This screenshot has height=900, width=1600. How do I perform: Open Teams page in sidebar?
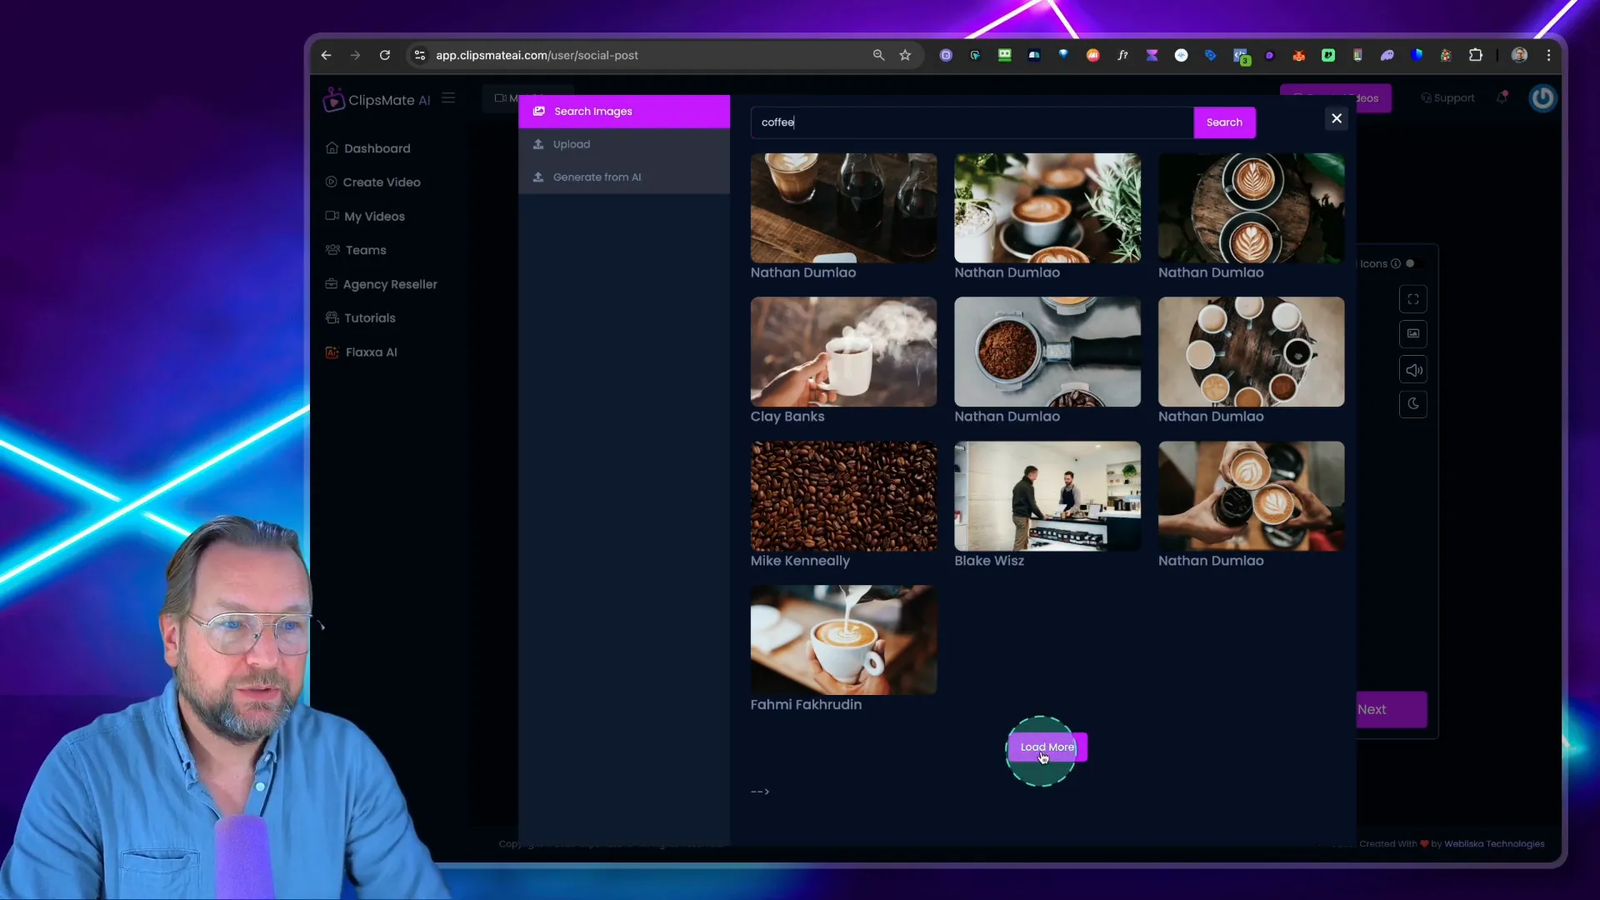tap(365, 250)
